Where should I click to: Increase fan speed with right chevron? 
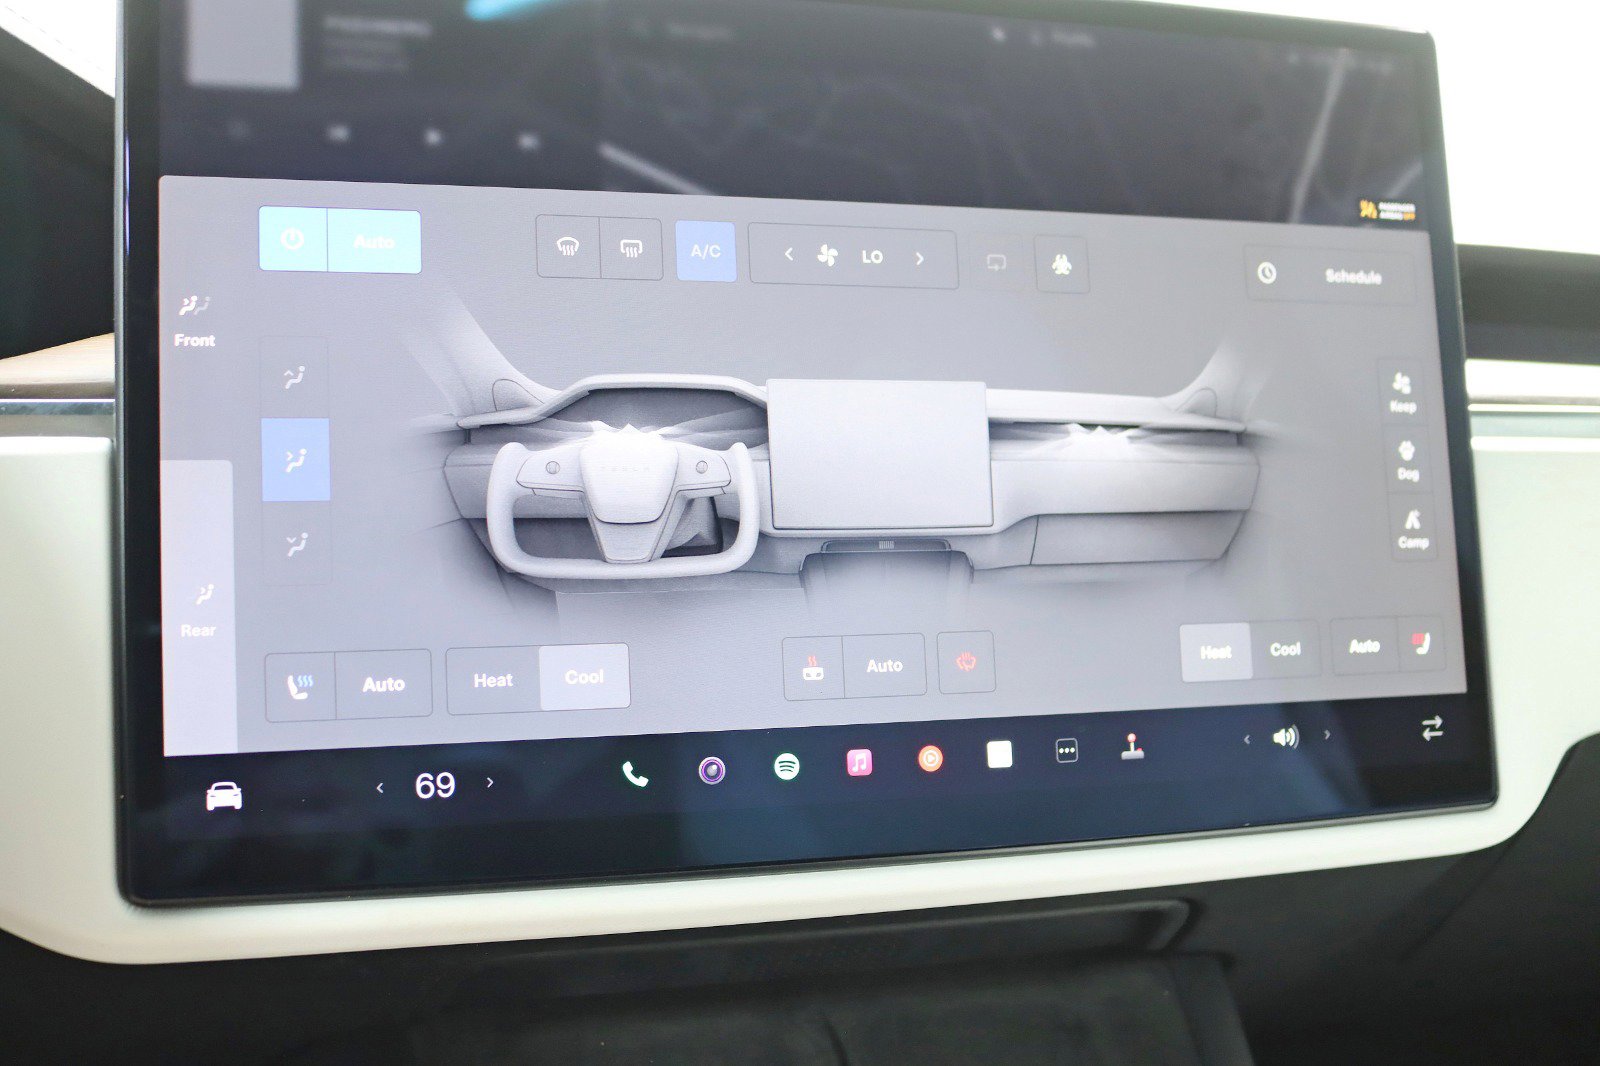(920, 258)
